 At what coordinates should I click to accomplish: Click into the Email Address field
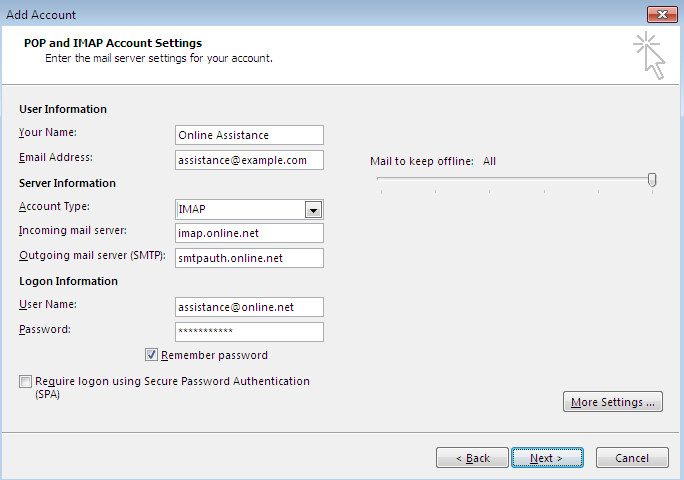248,160
